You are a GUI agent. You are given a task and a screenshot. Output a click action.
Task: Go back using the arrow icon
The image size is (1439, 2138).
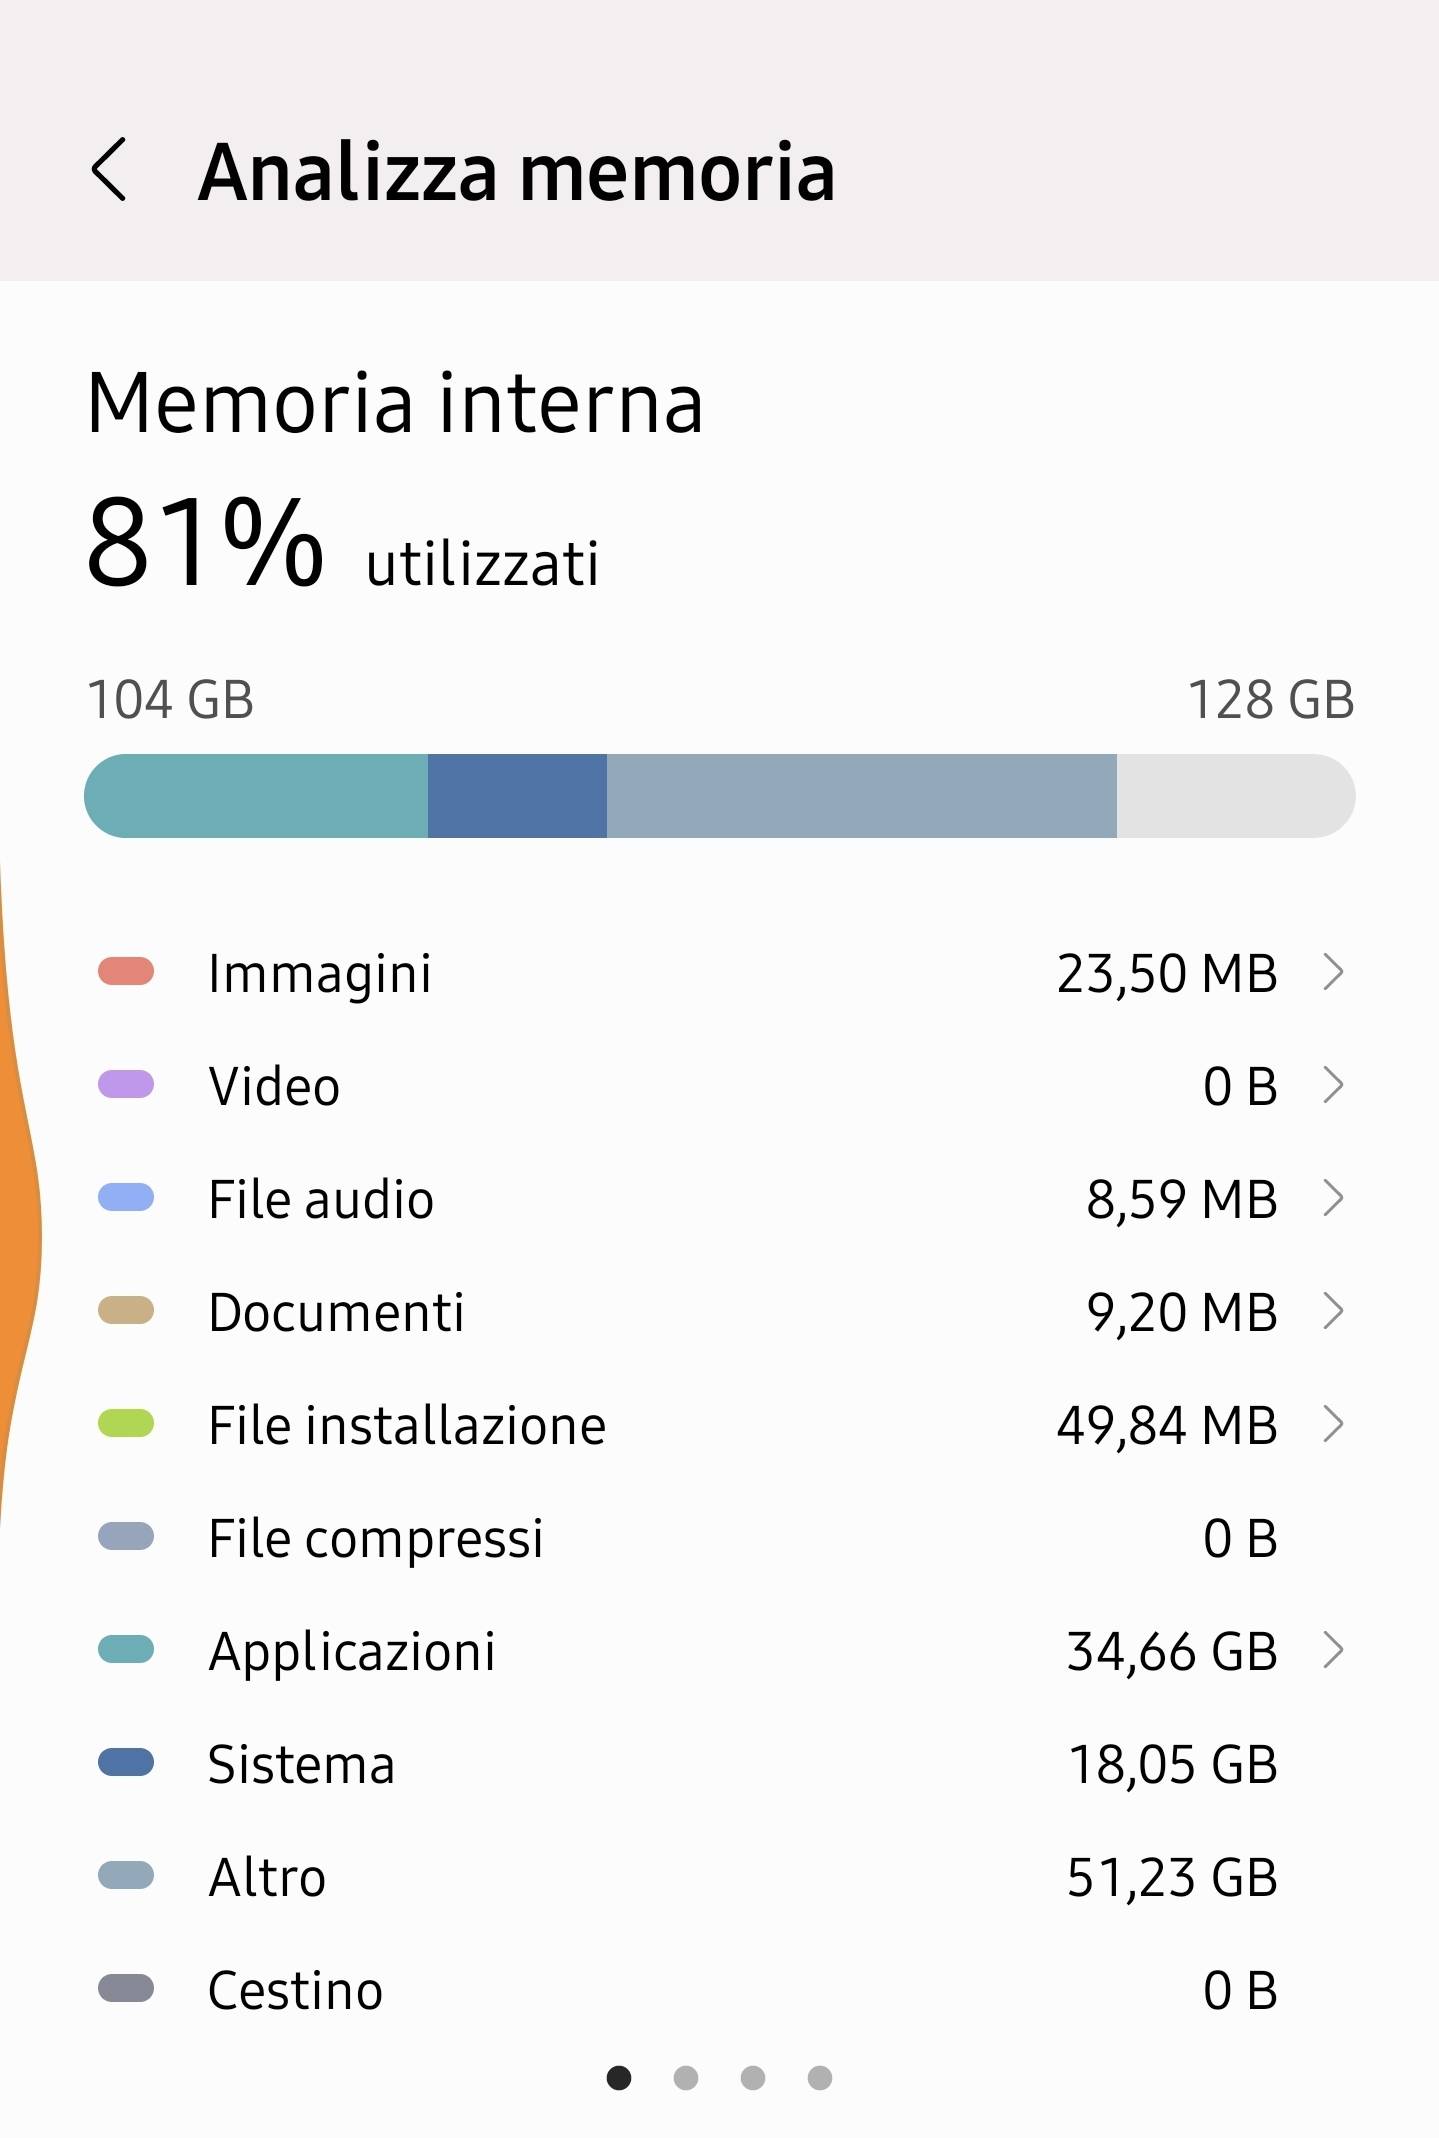tap(110, 171)
